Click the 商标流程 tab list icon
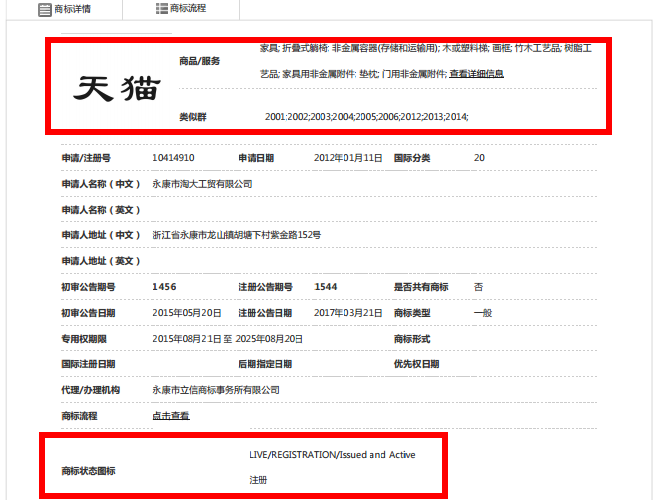The height and width of the screenshot is (500, 658). [x=162, y=8]
